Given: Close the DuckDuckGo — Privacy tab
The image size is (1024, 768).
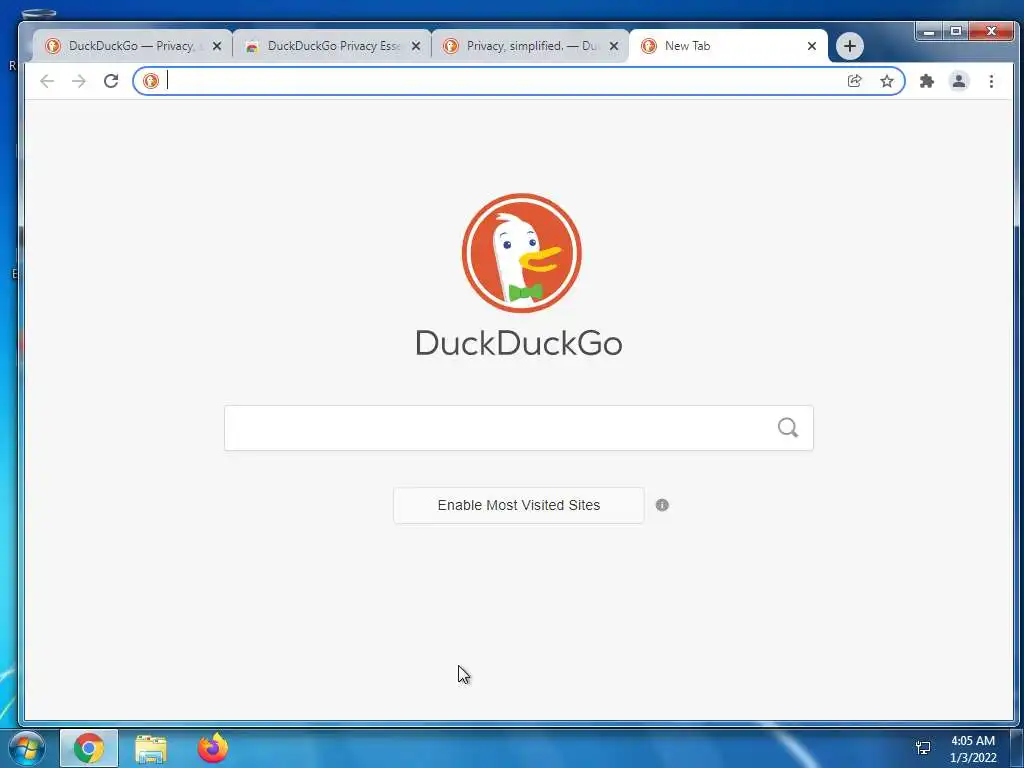Looking at the screenshot, I should pos(217,46).
